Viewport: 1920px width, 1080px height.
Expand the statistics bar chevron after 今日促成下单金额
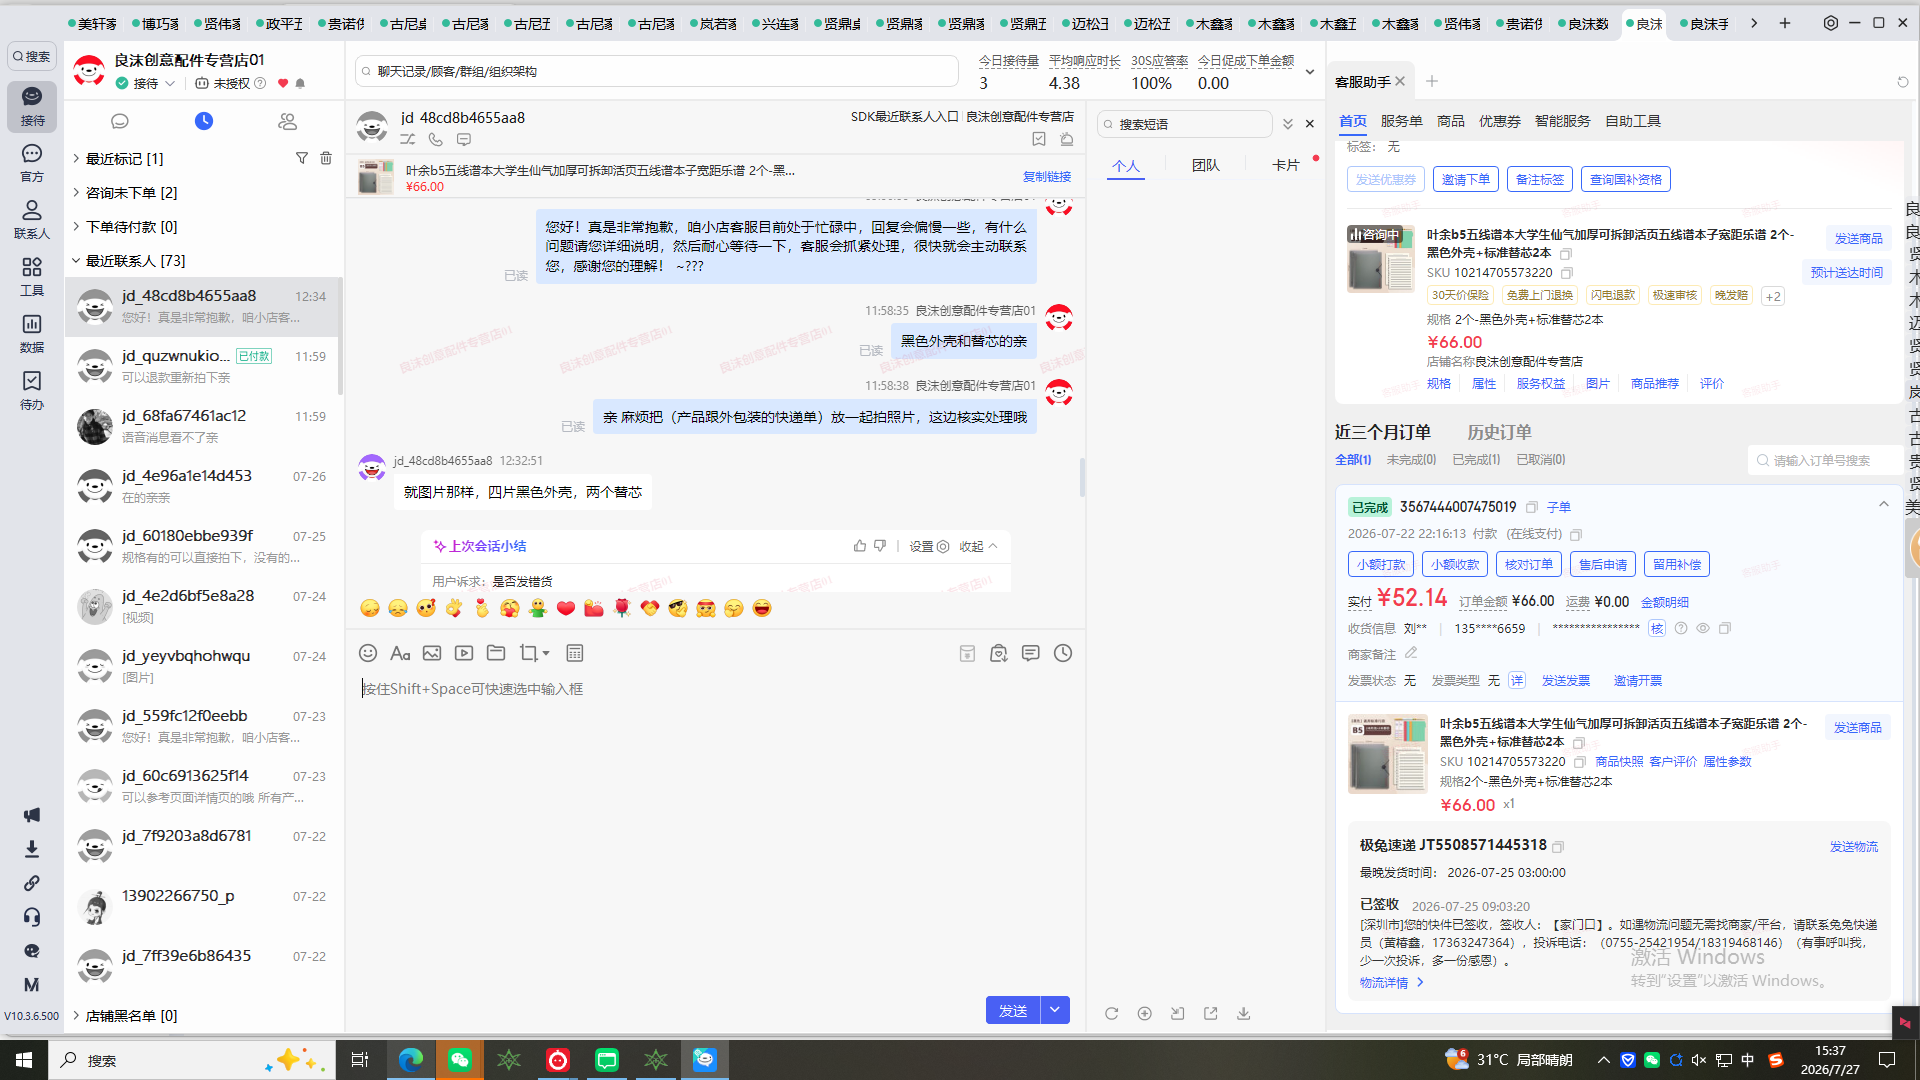[x=1310, y=72]
